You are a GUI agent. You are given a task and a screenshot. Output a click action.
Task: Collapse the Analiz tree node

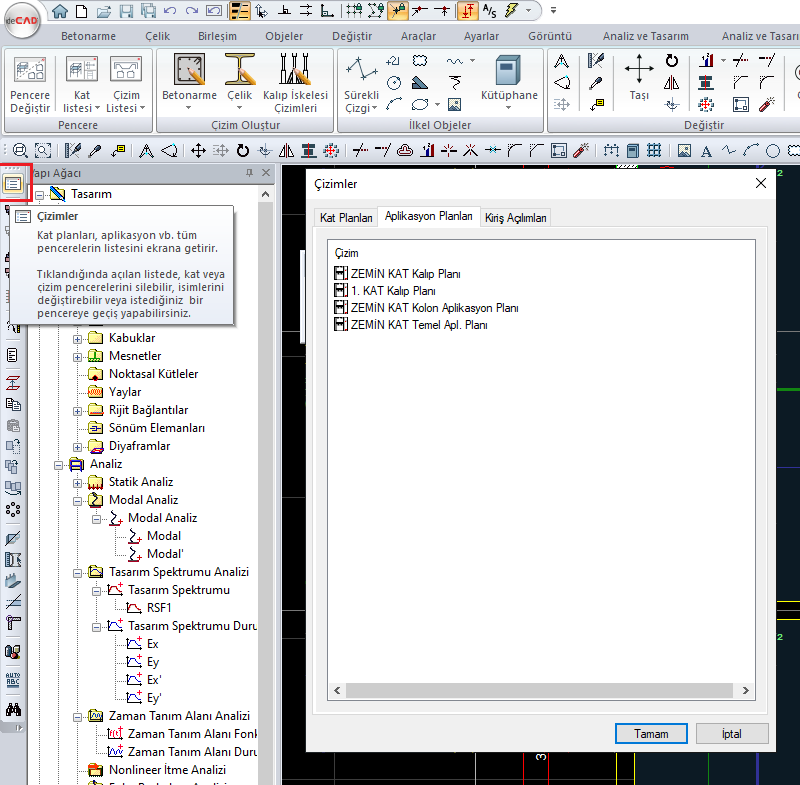(59, 465)
